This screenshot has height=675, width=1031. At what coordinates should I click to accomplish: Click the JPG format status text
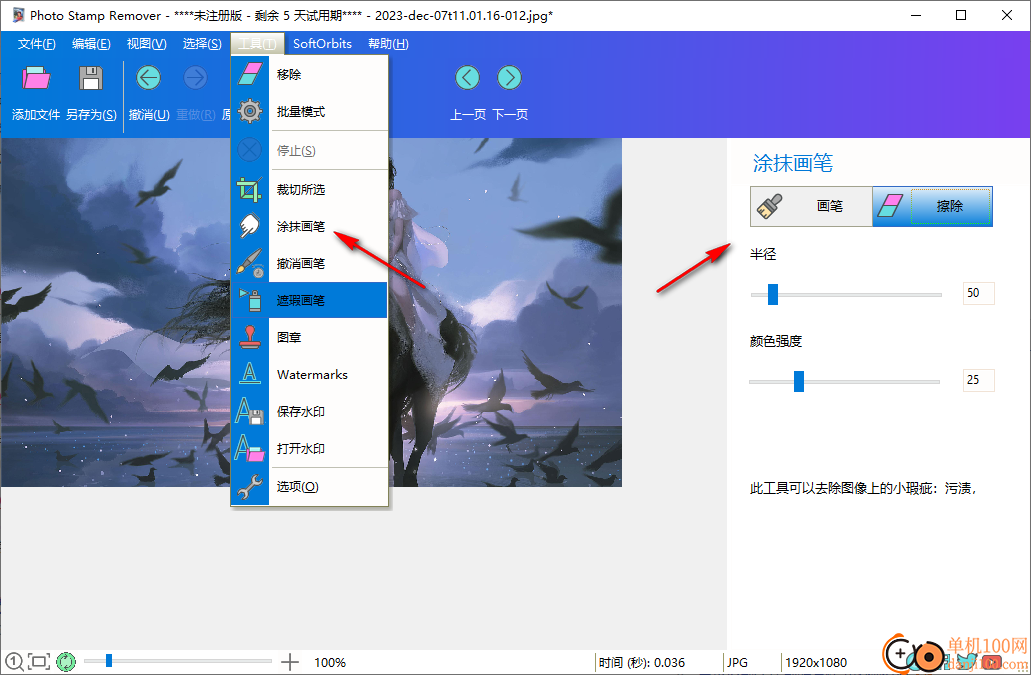click(737, 663)
